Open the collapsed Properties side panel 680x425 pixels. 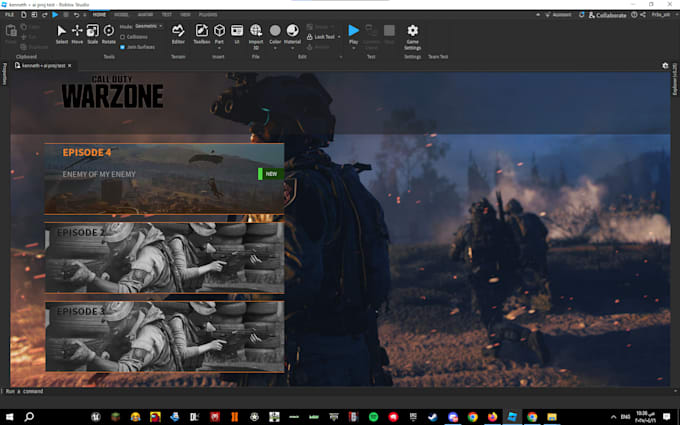(x=4, y=74)
